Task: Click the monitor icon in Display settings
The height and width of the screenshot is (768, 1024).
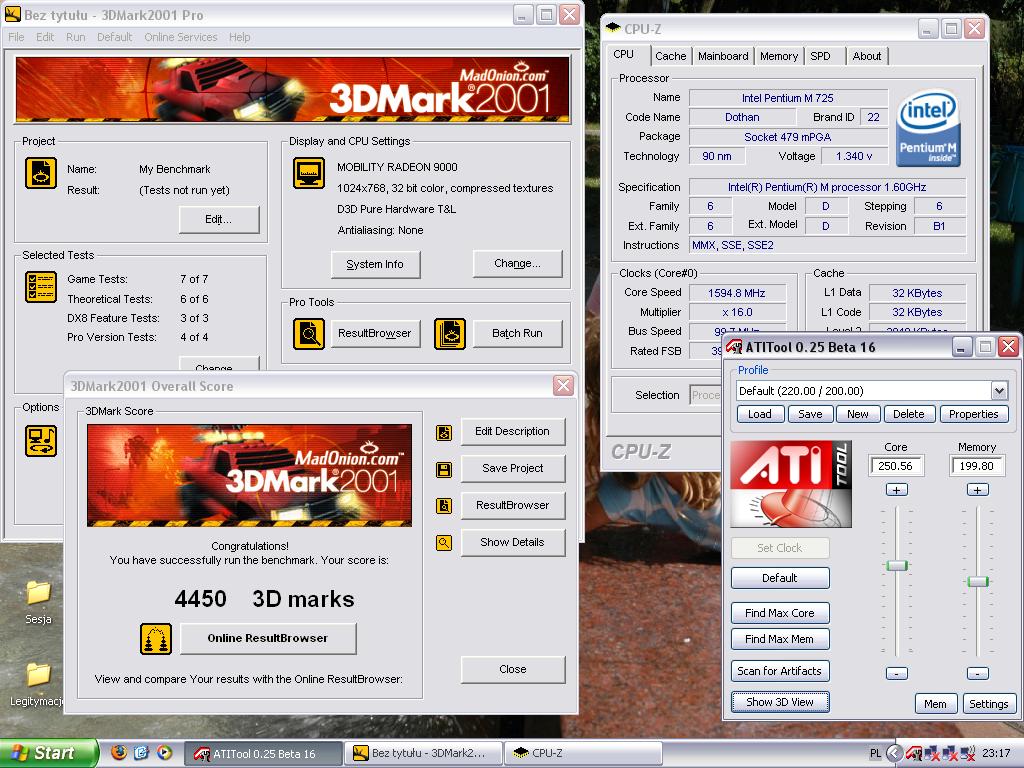Action: click(x=309, y=173)
